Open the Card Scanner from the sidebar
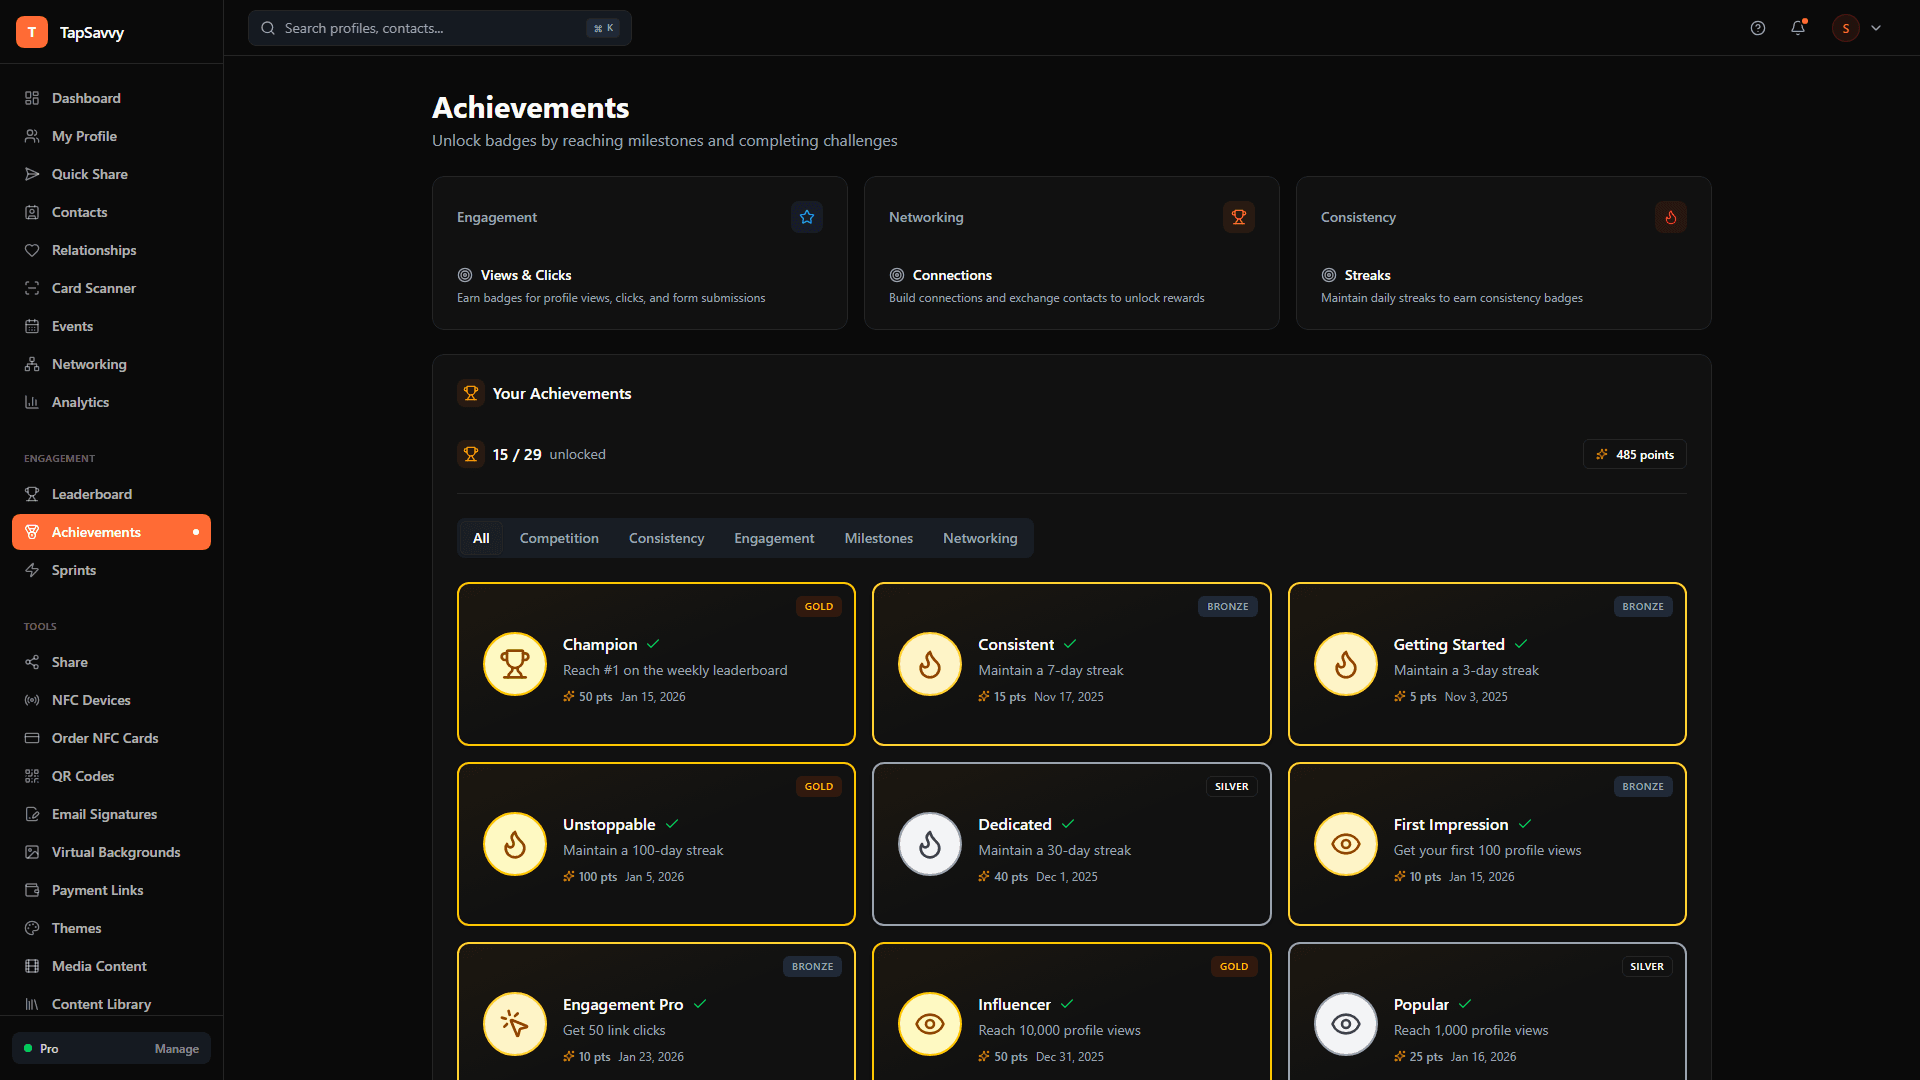 pyautogui.click(x=94, y=288)
